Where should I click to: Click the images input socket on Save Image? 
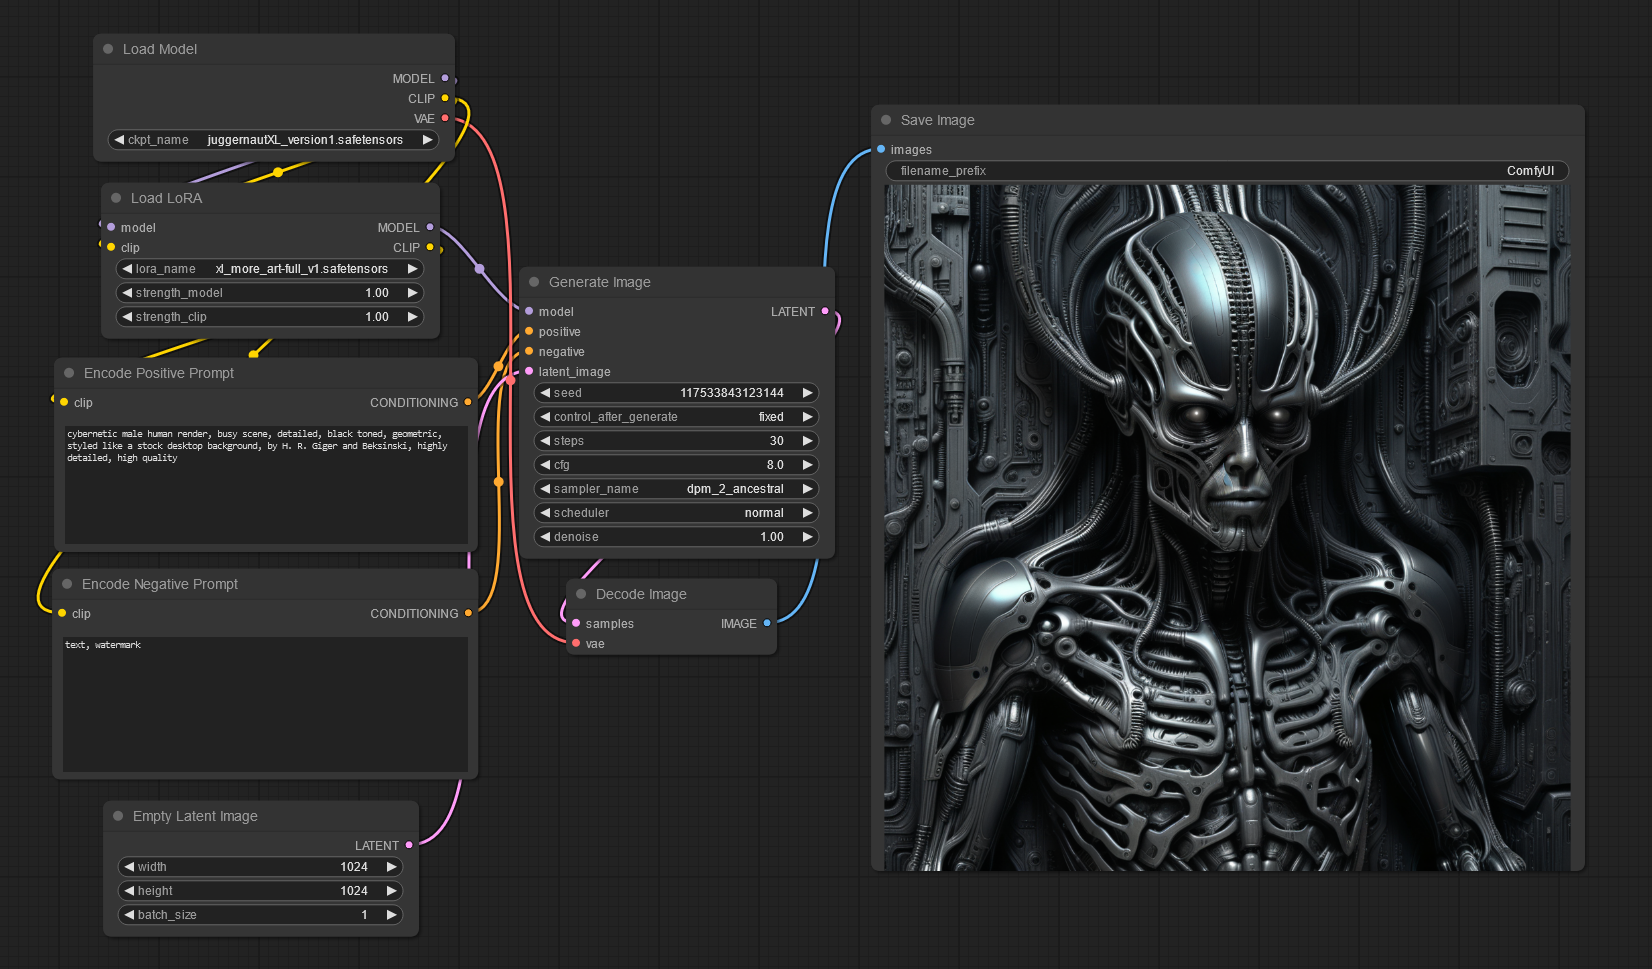(x=881, y=149)
